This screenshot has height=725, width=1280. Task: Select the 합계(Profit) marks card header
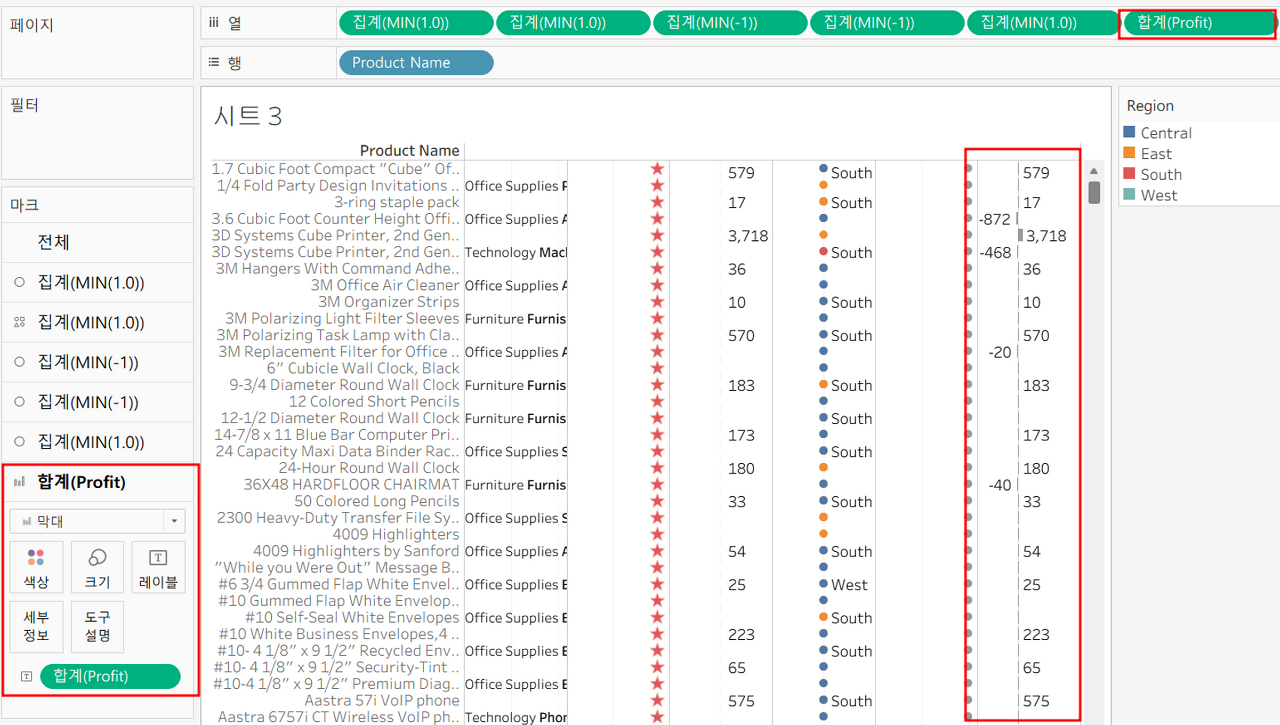pos(82,482)
